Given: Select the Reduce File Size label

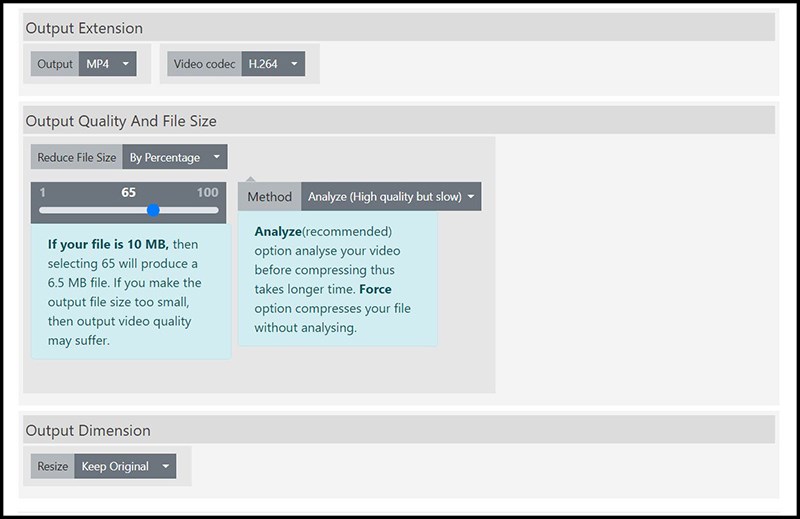Looking at the screenshot, I should coord(77,157).
